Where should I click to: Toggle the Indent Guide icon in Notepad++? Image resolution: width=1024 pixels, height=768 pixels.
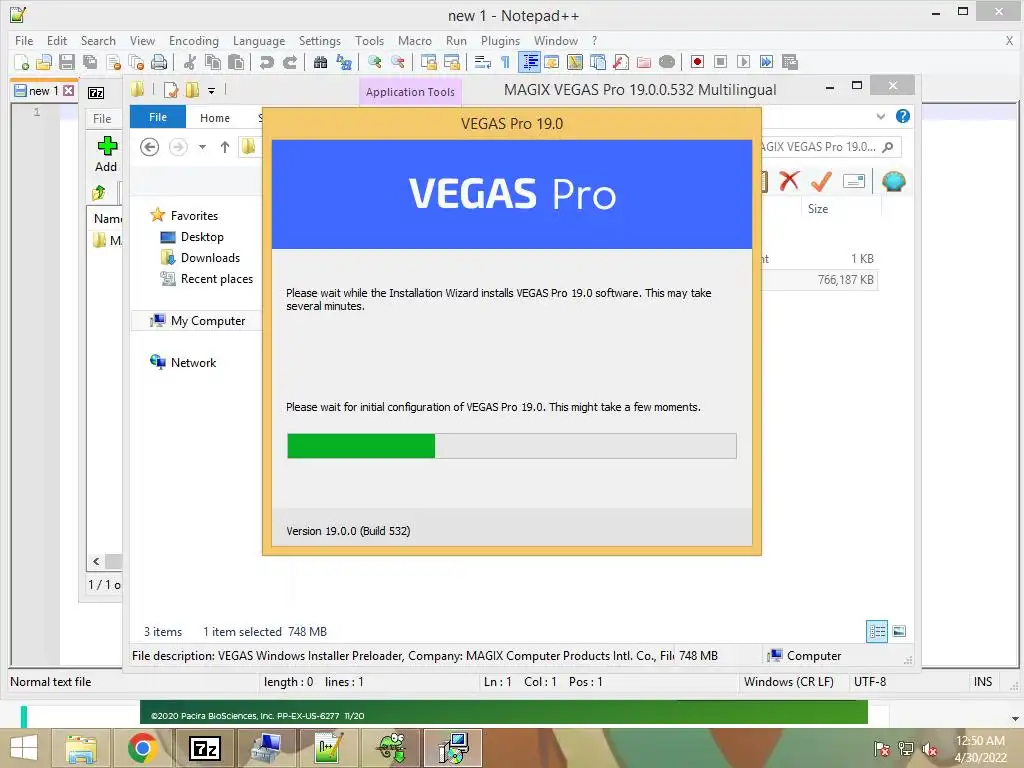click(x=530, y=62)
